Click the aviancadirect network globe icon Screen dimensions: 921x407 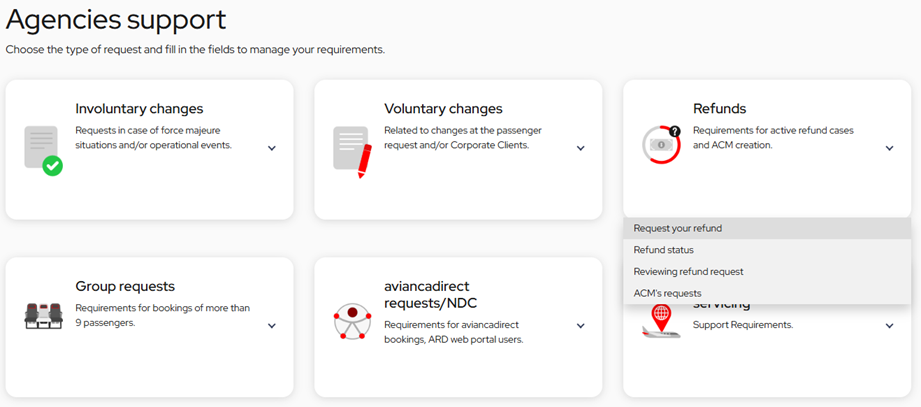(352, 322)
